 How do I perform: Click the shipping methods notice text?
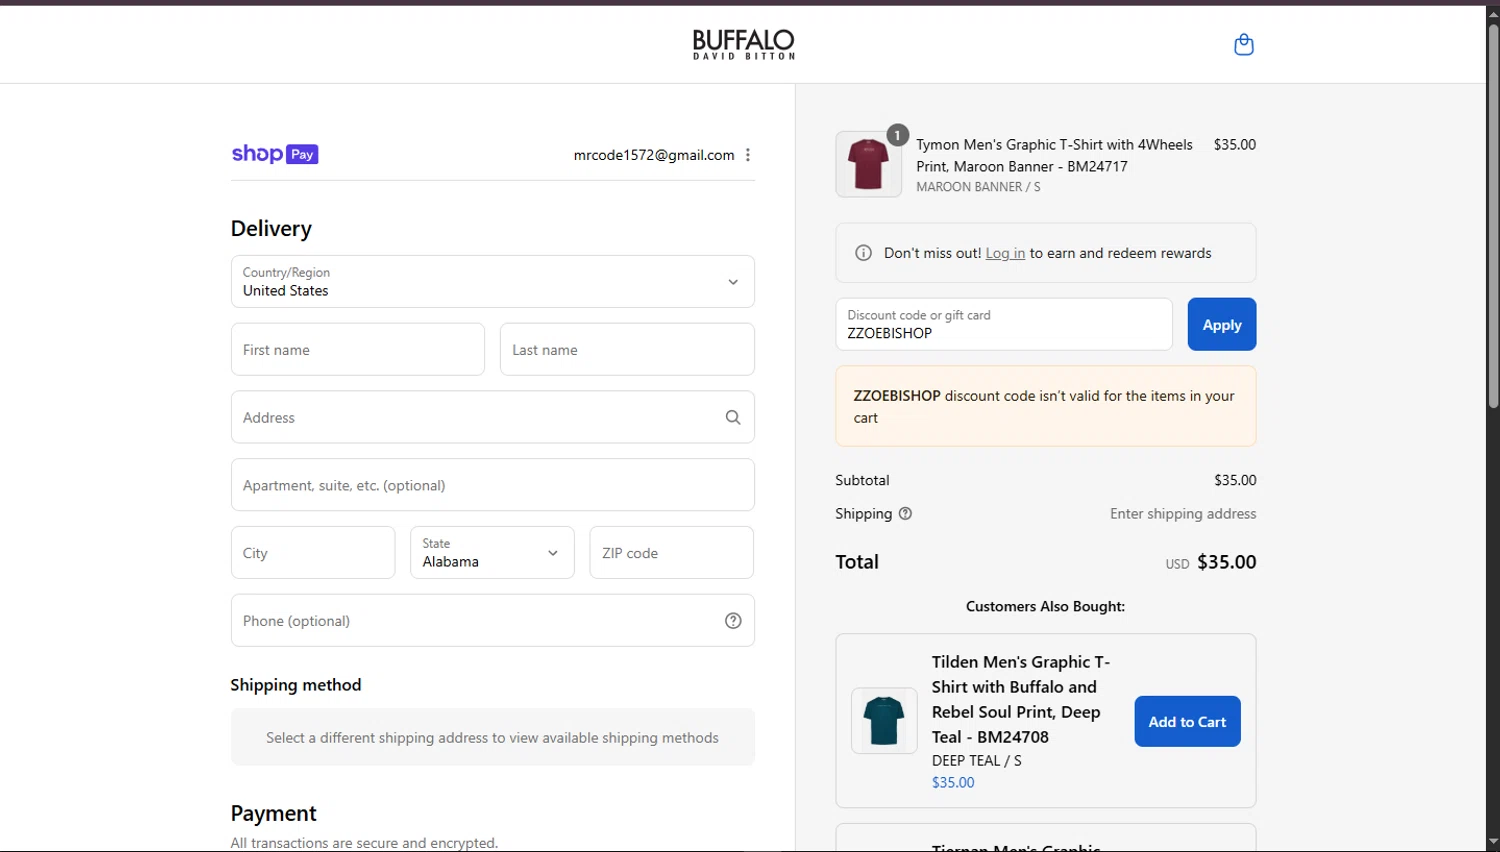492,738
